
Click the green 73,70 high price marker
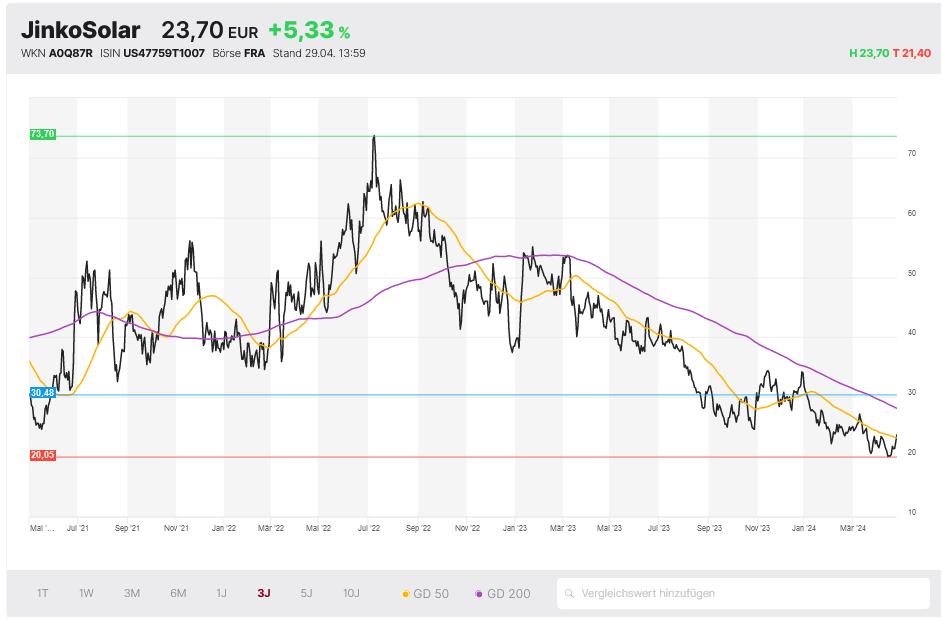pos(43,134)
